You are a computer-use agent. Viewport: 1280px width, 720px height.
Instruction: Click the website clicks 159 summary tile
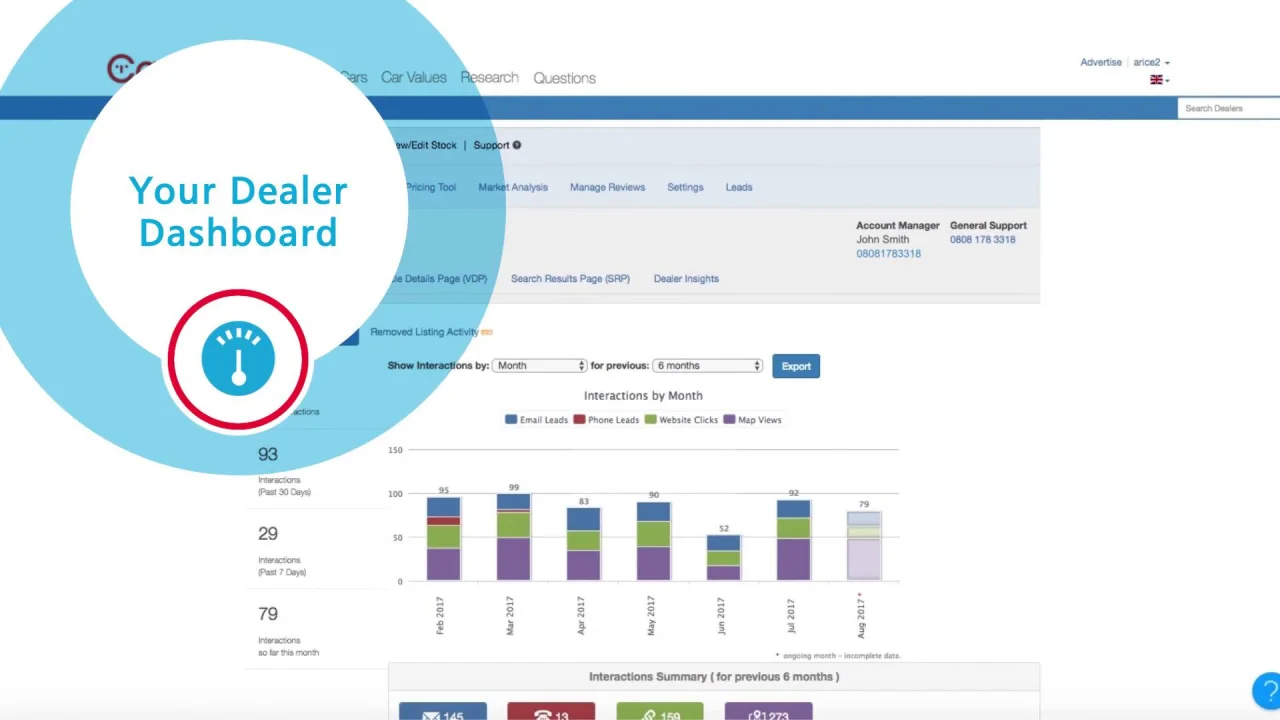point(660,712)
